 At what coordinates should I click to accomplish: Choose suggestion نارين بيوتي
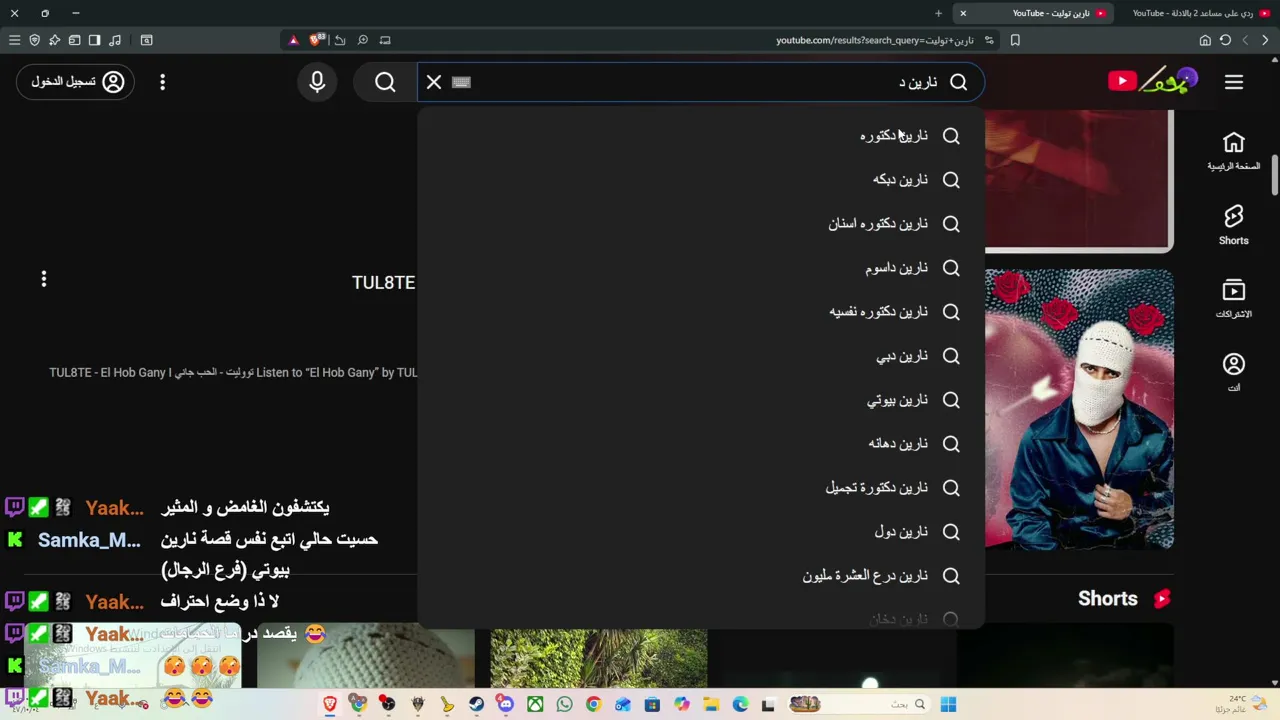click(x=701, y=400)
